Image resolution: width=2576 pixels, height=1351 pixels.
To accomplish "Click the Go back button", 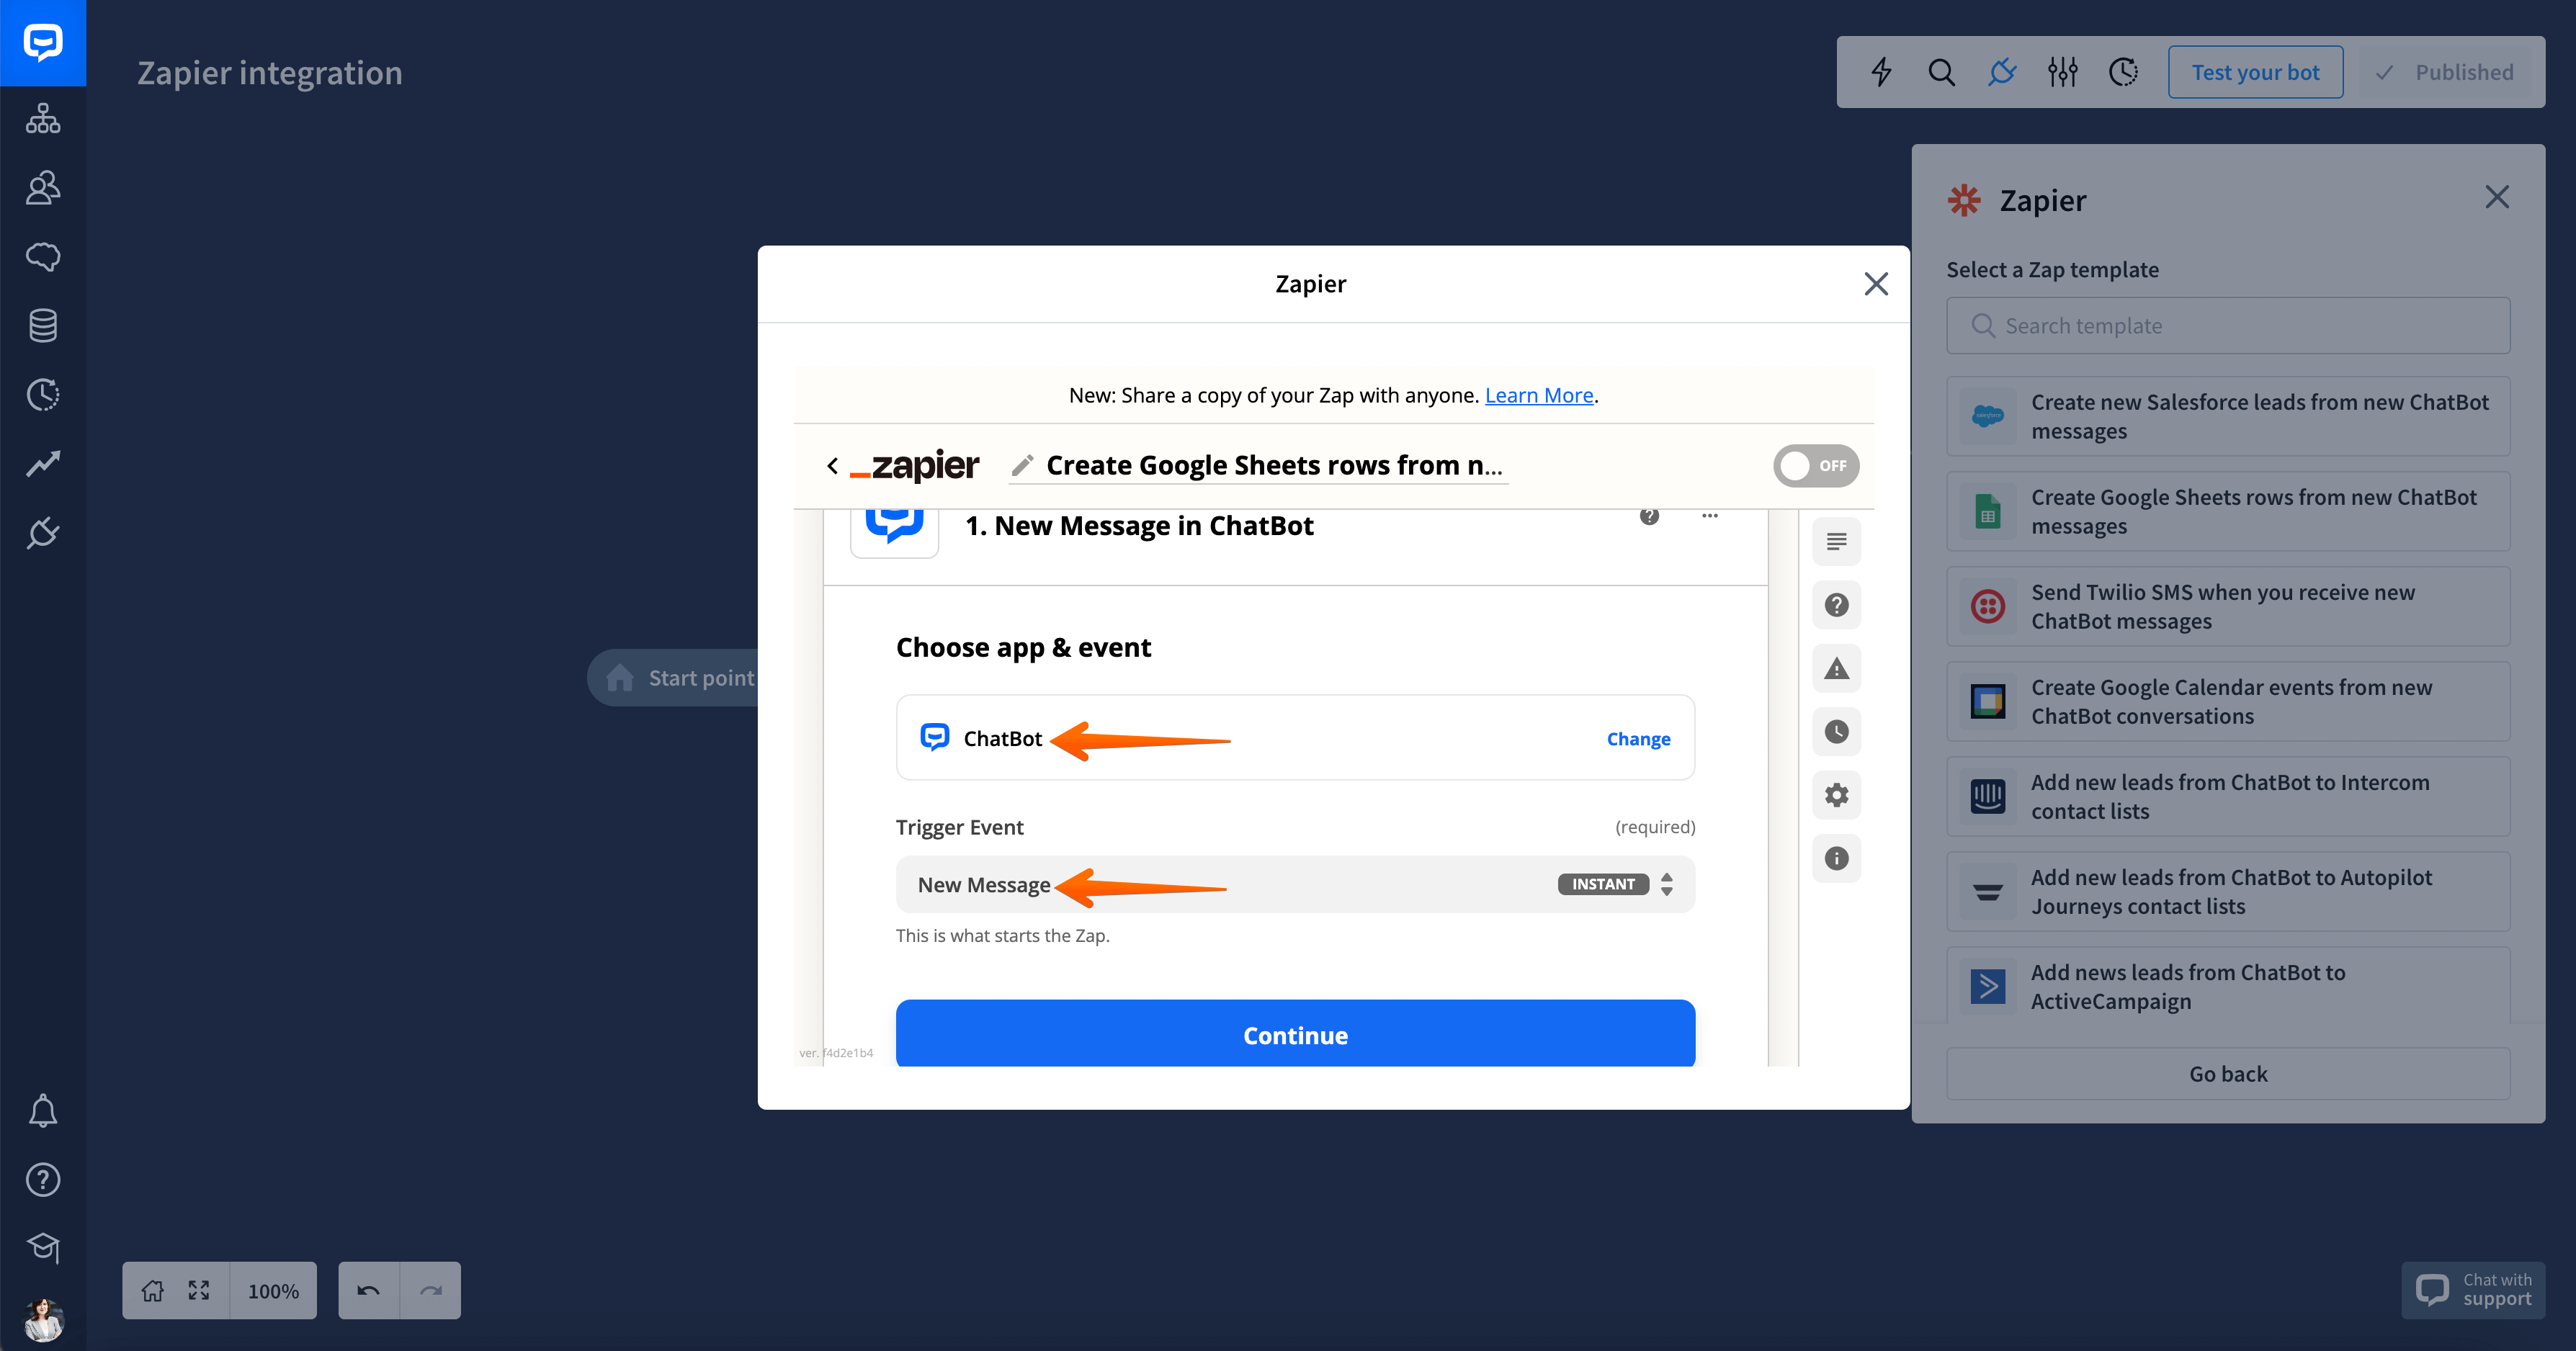I will click(2228, 1074).
